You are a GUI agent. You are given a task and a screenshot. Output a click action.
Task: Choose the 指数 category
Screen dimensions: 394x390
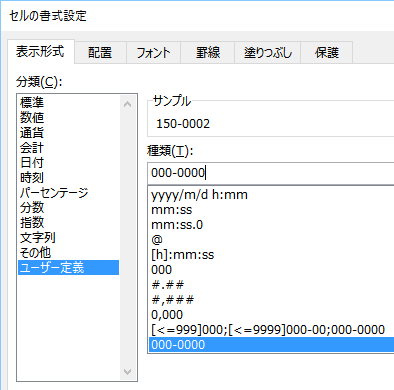[68, 222]
